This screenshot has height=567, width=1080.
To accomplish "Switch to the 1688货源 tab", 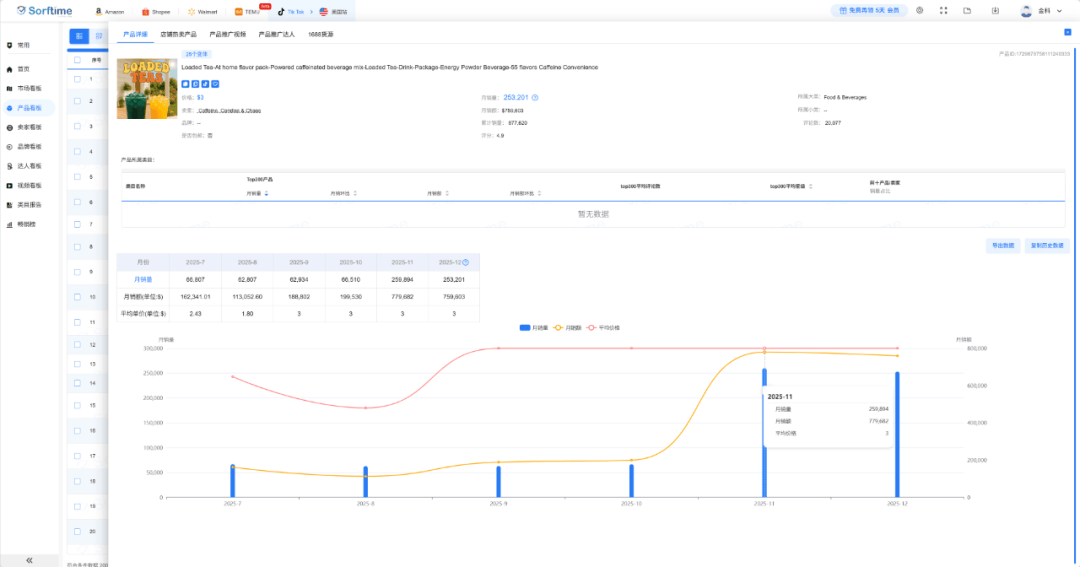I will (321, 34).
